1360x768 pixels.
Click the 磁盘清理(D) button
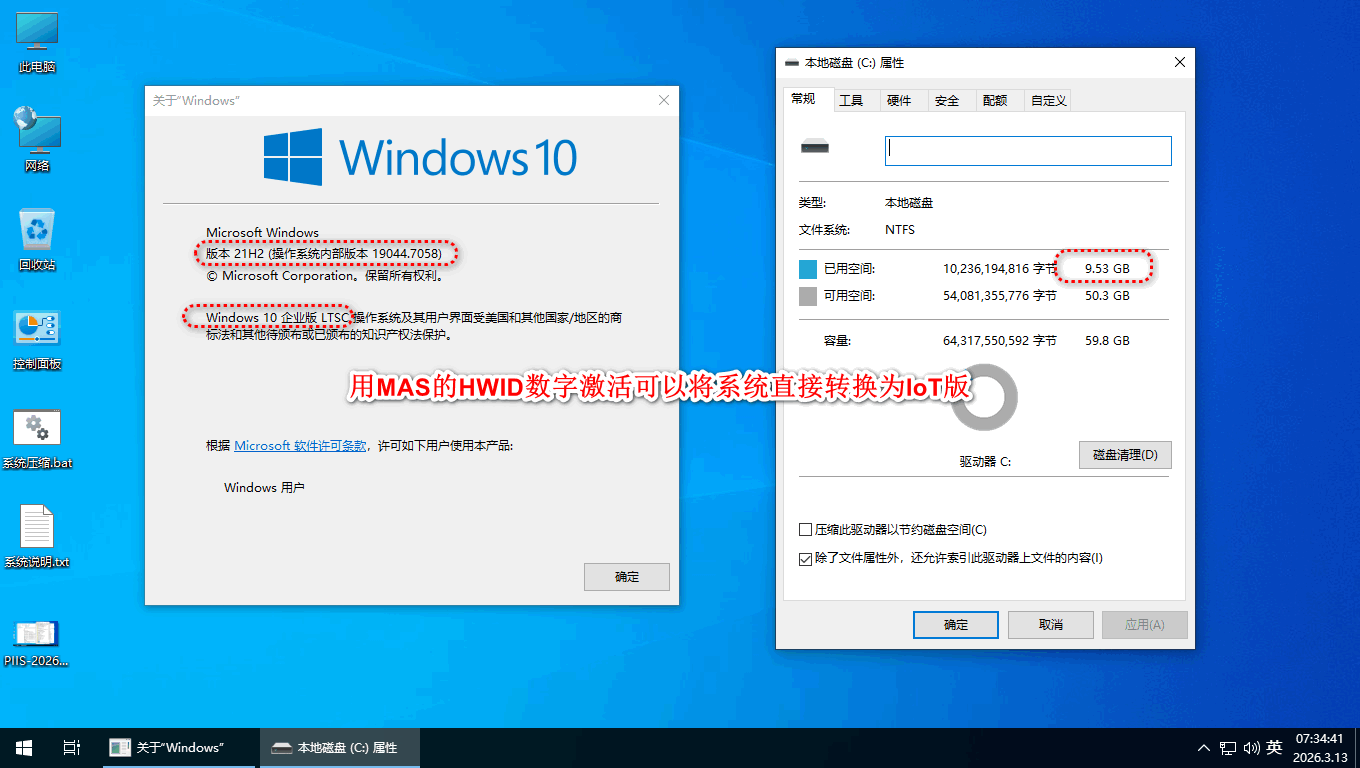pyautogui.click(x=1125, y=455)
